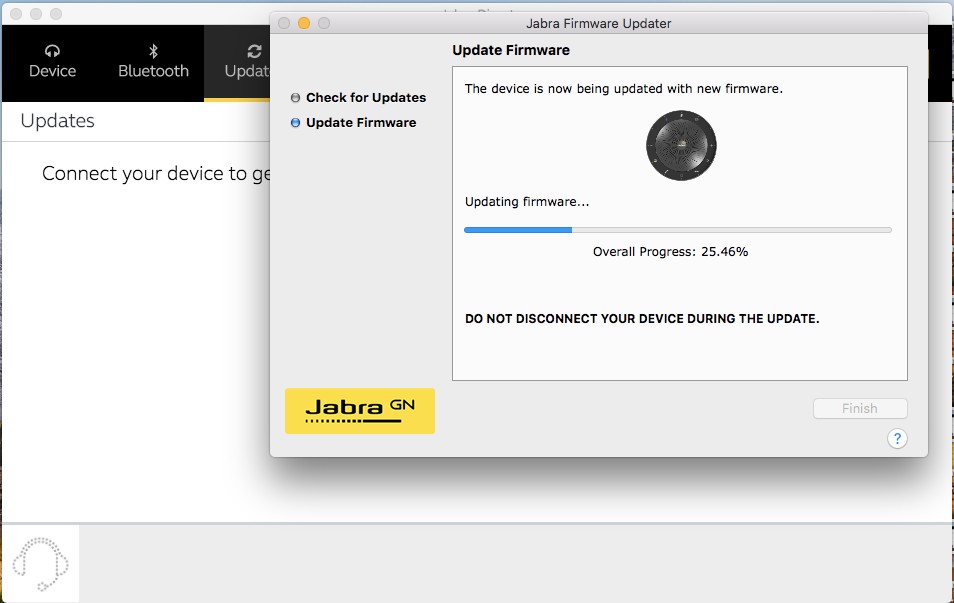Click the refresh arrows icon above Updates
Image resolution: width=954 pixels, height=603 pixels.
(254, 51)
